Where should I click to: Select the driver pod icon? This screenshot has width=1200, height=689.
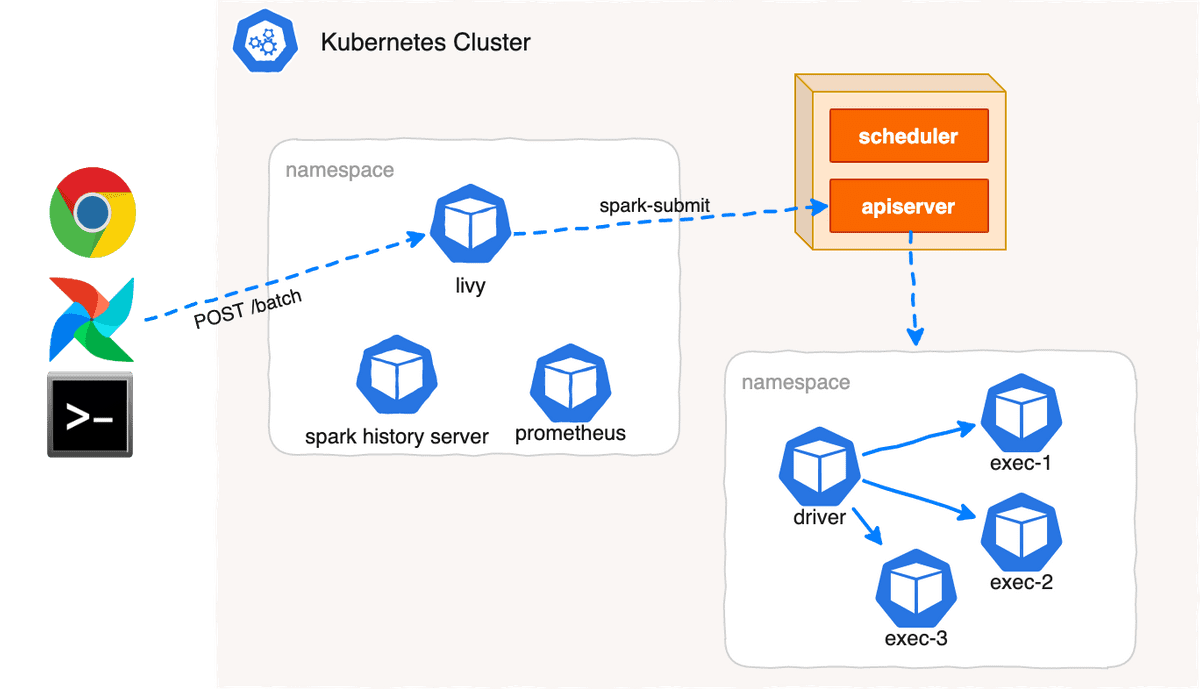pos(819,463)
